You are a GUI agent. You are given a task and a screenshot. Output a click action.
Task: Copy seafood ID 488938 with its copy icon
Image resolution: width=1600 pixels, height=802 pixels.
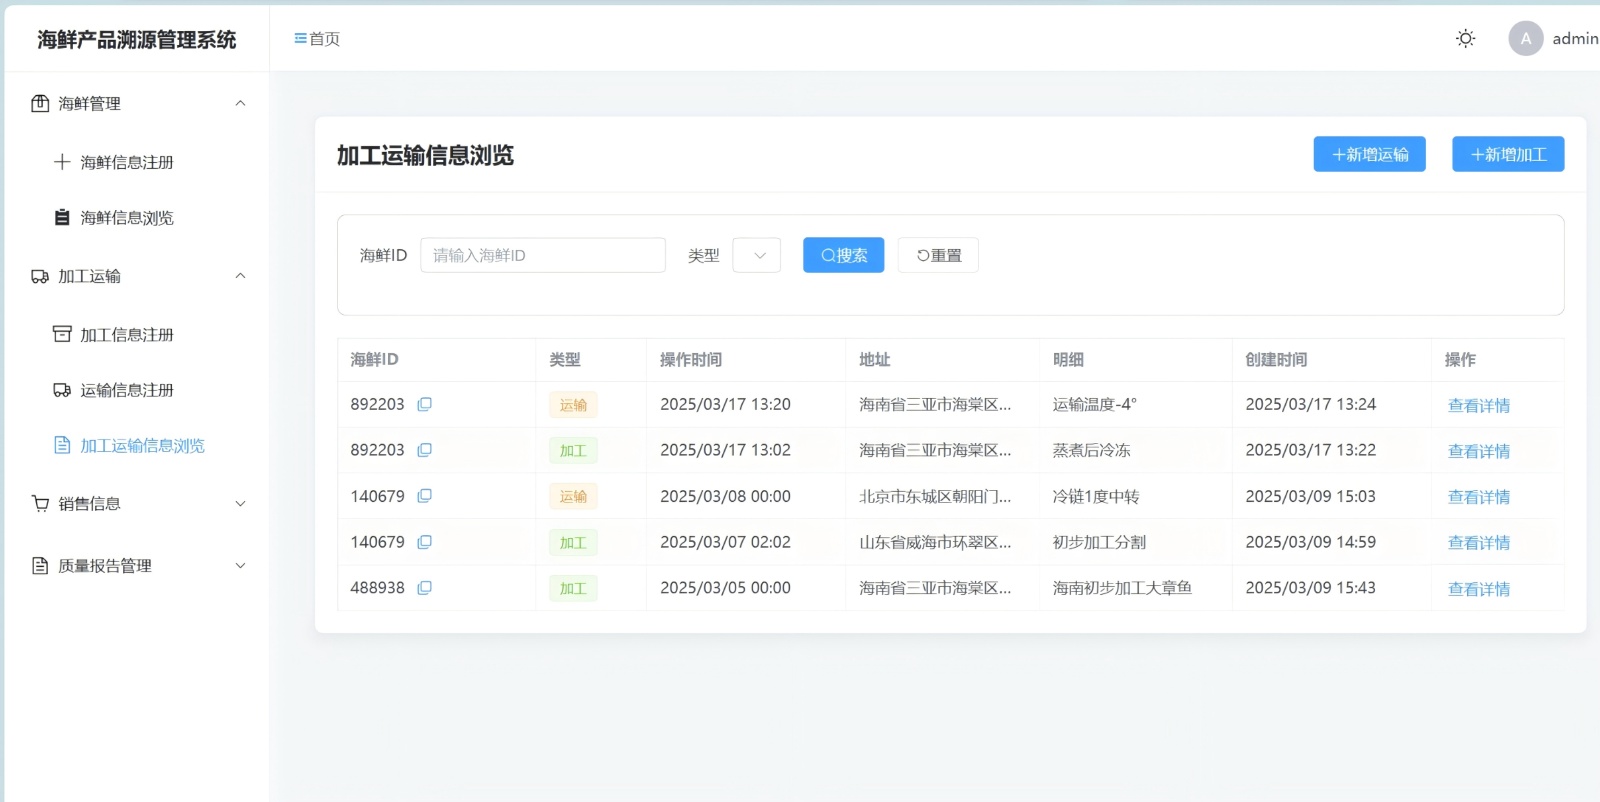point(424,588)
